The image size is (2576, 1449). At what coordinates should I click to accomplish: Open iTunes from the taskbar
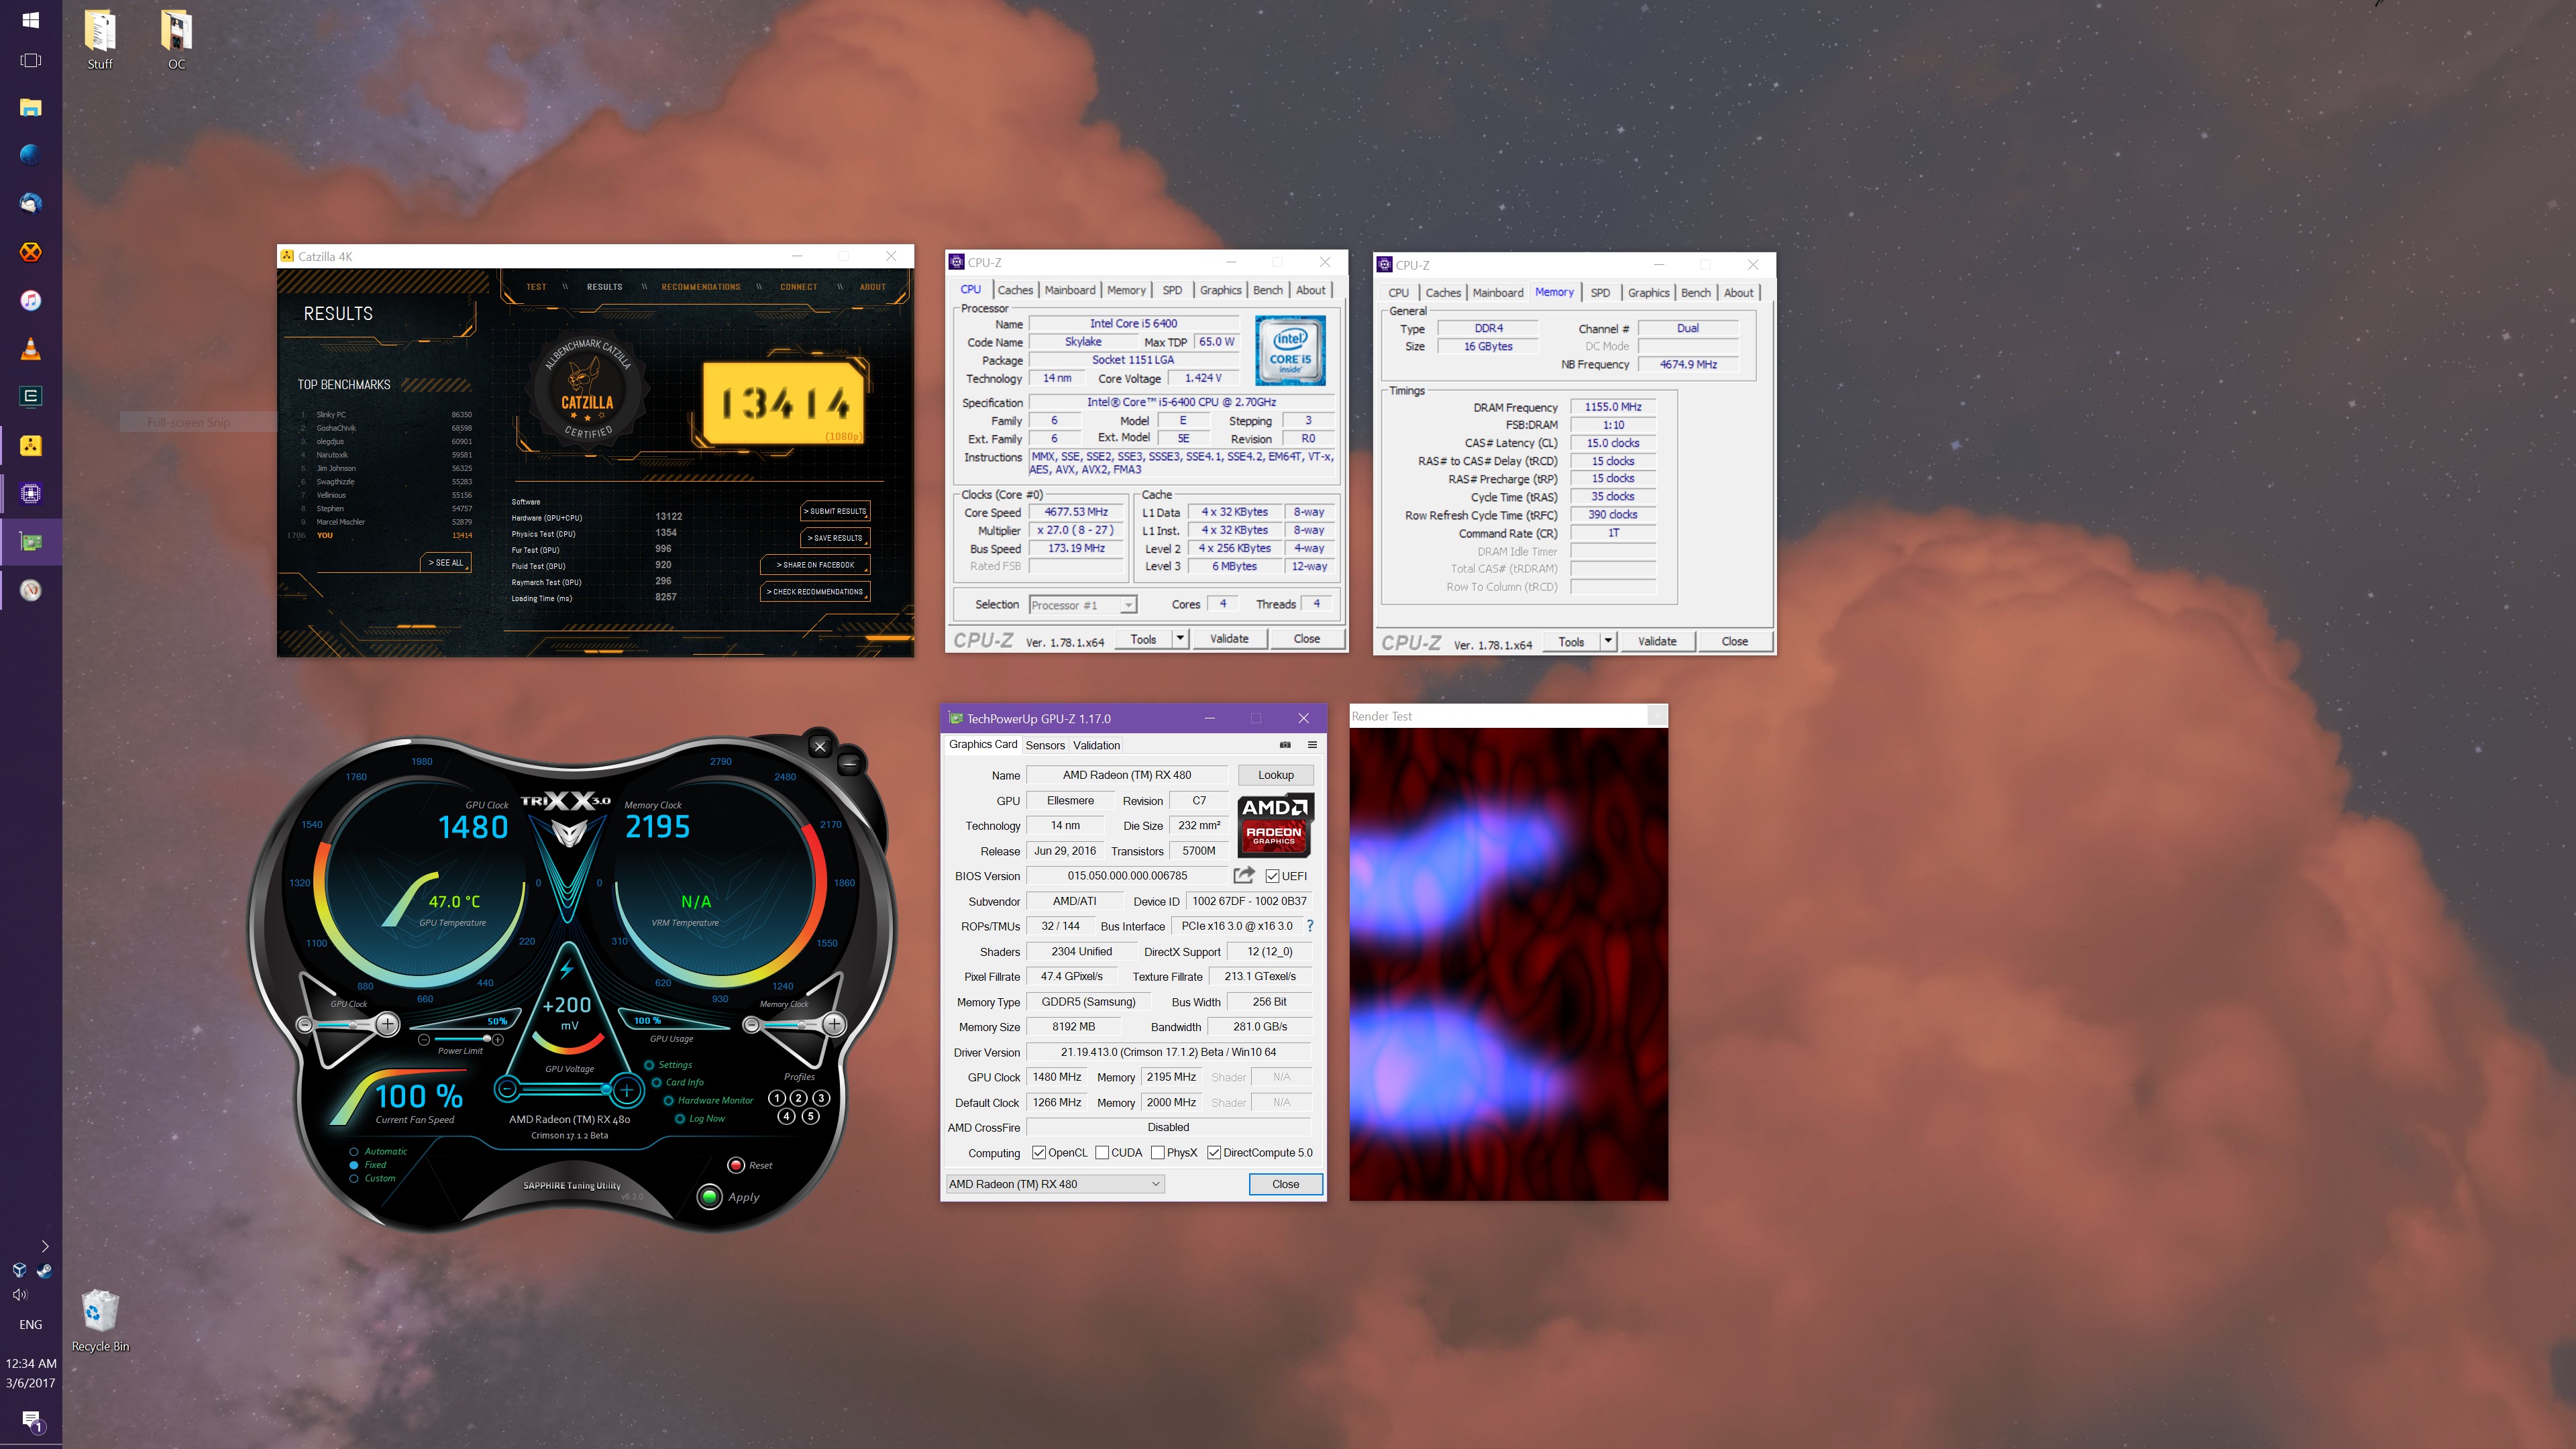point(31,300)
